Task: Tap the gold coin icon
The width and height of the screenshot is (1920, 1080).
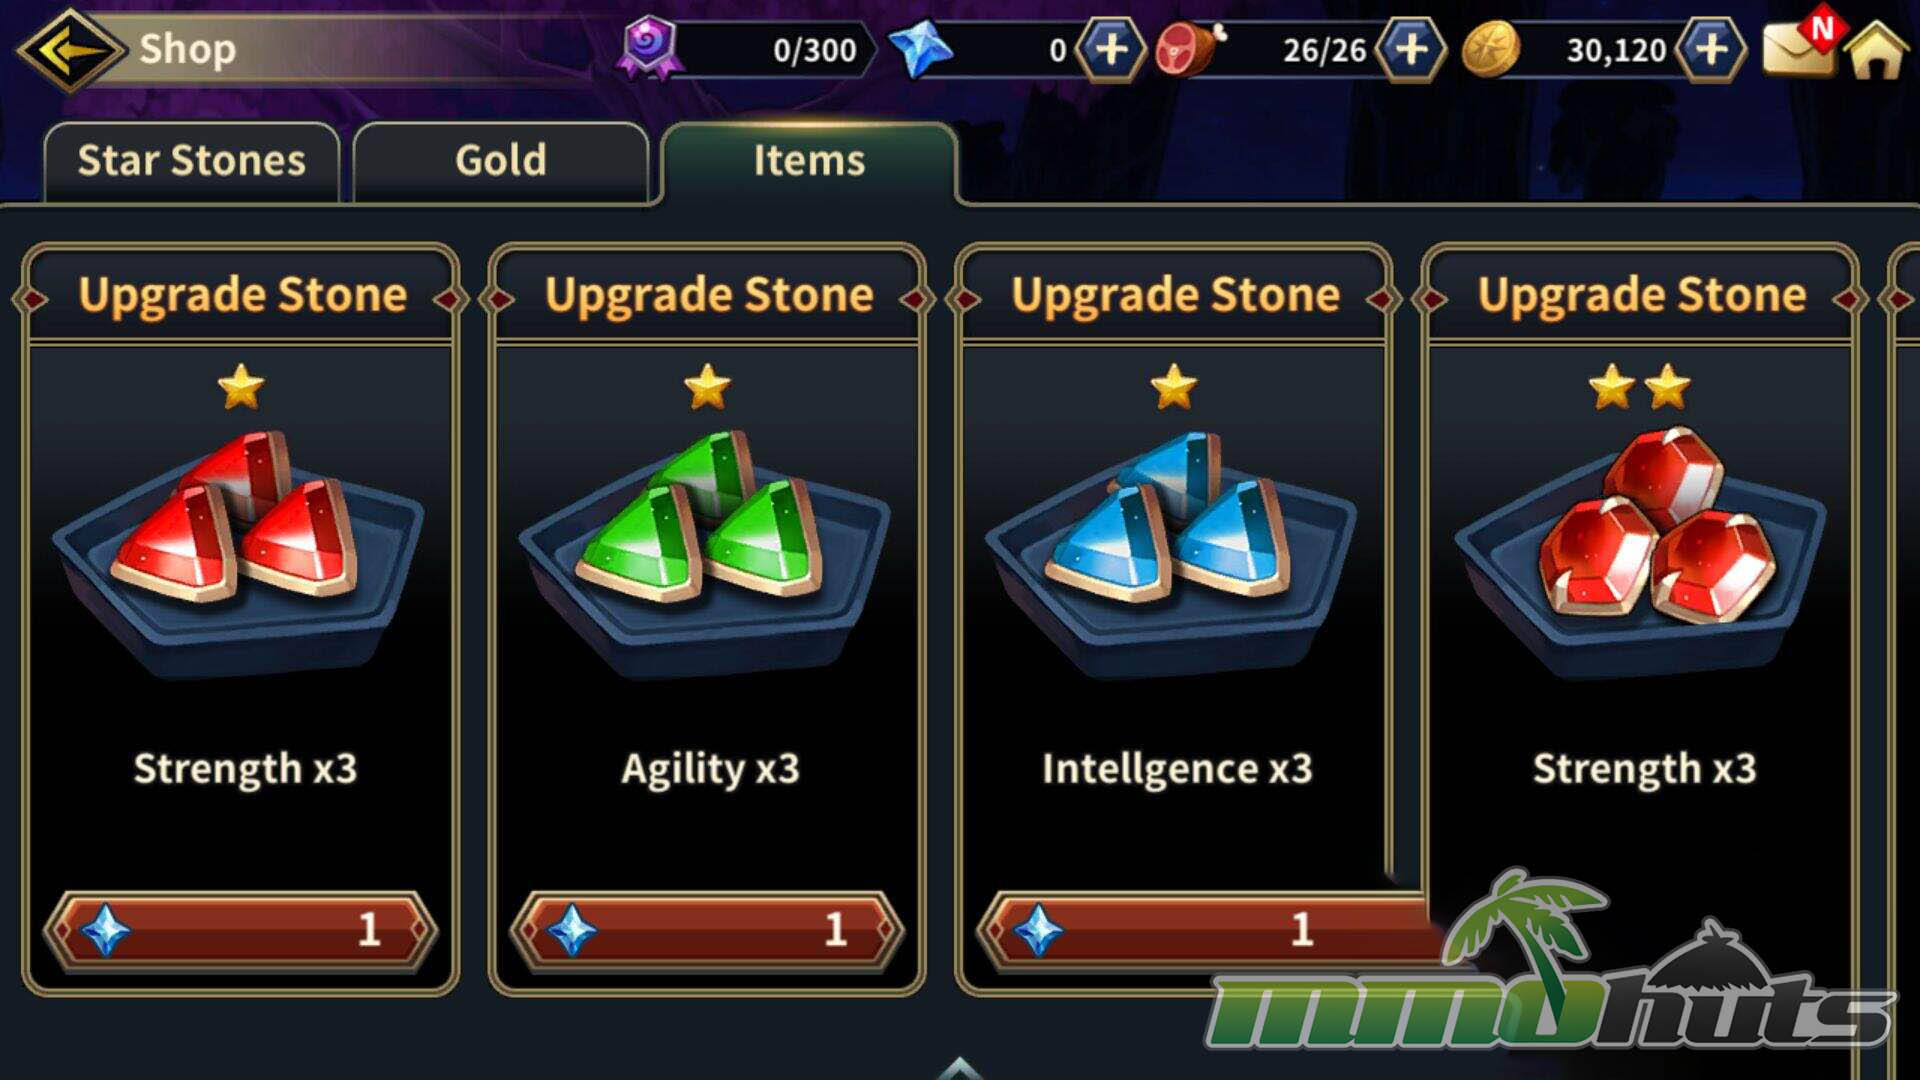Action: pyautogui.click(x=1491, y=49)
